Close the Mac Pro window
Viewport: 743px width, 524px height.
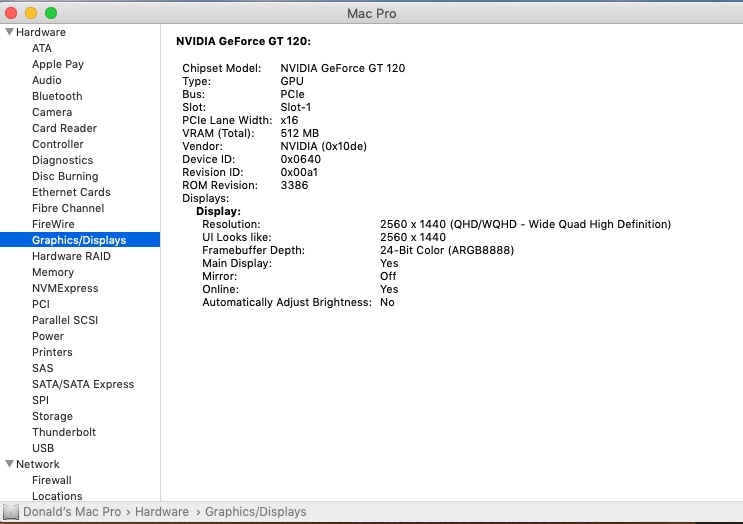pos(11,13)
